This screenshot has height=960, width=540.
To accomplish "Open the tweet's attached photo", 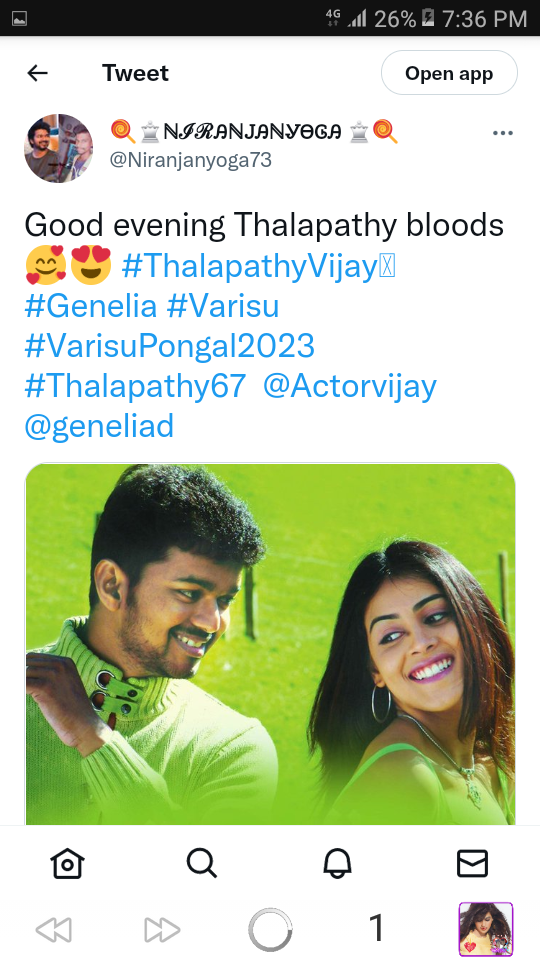I will point(270,644).
